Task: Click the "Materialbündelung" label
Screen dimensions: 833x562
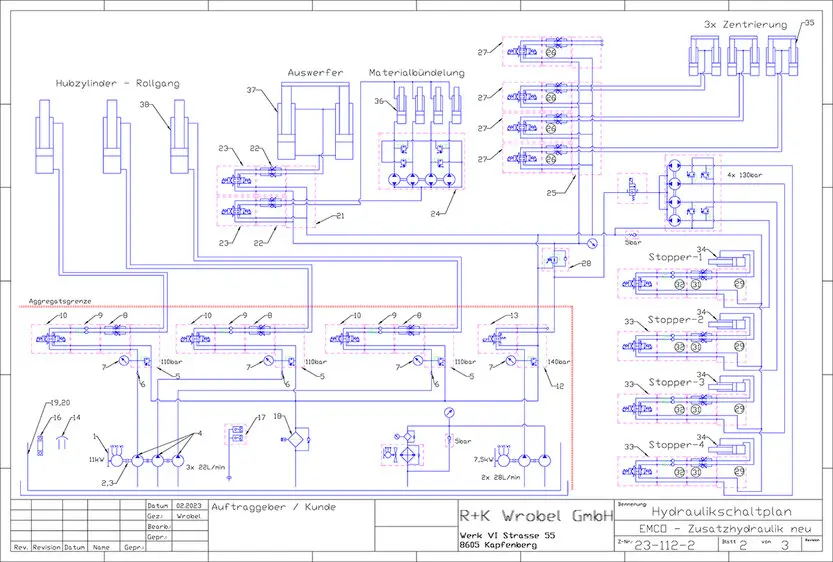Action: point(416,73)
